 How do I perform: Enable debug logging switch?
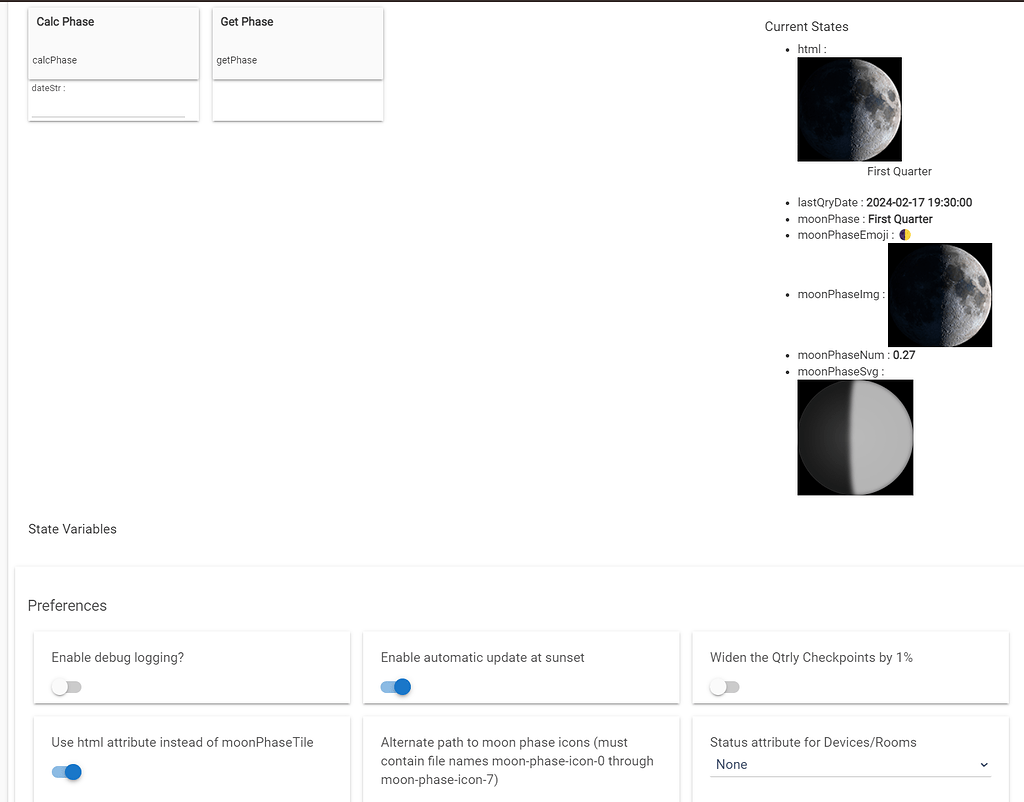tap(67, 687)
